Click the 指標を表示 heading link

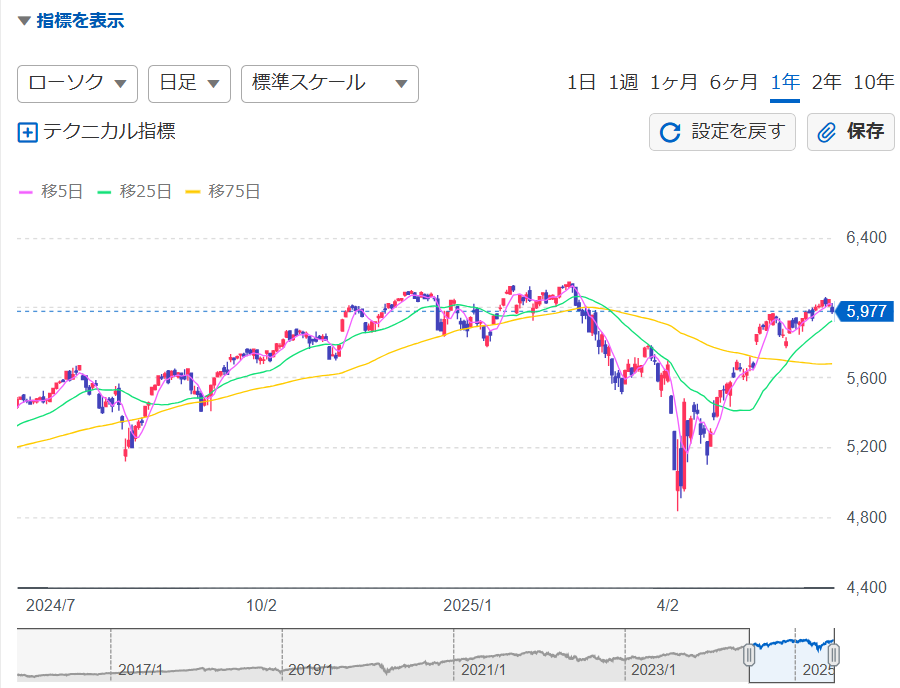tap(80, 21)
